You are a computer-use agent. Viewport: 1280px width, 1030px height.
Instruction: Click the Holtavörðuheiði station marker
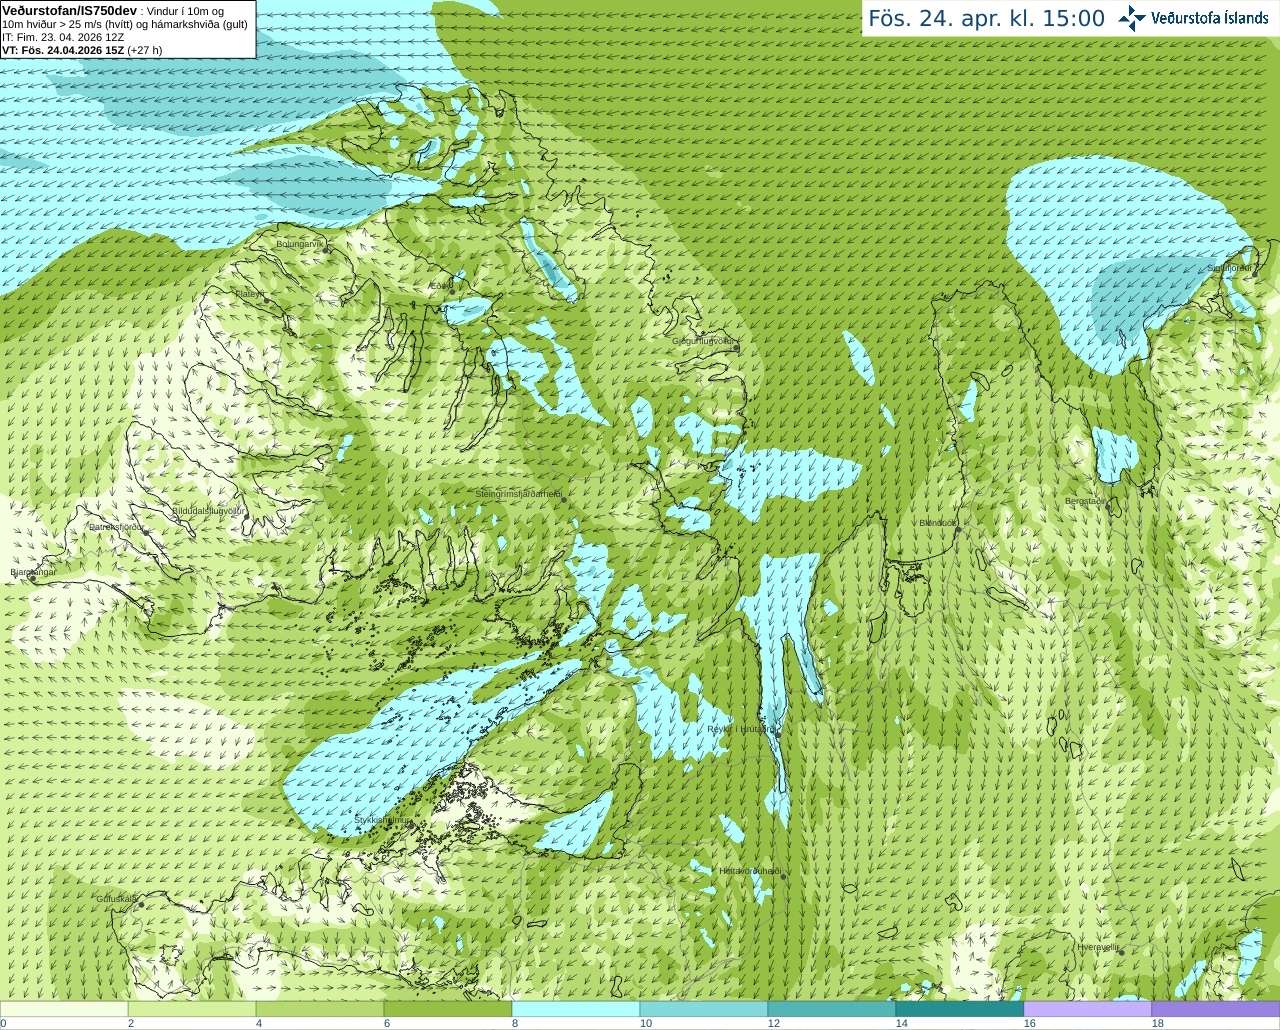click(783, 877)
